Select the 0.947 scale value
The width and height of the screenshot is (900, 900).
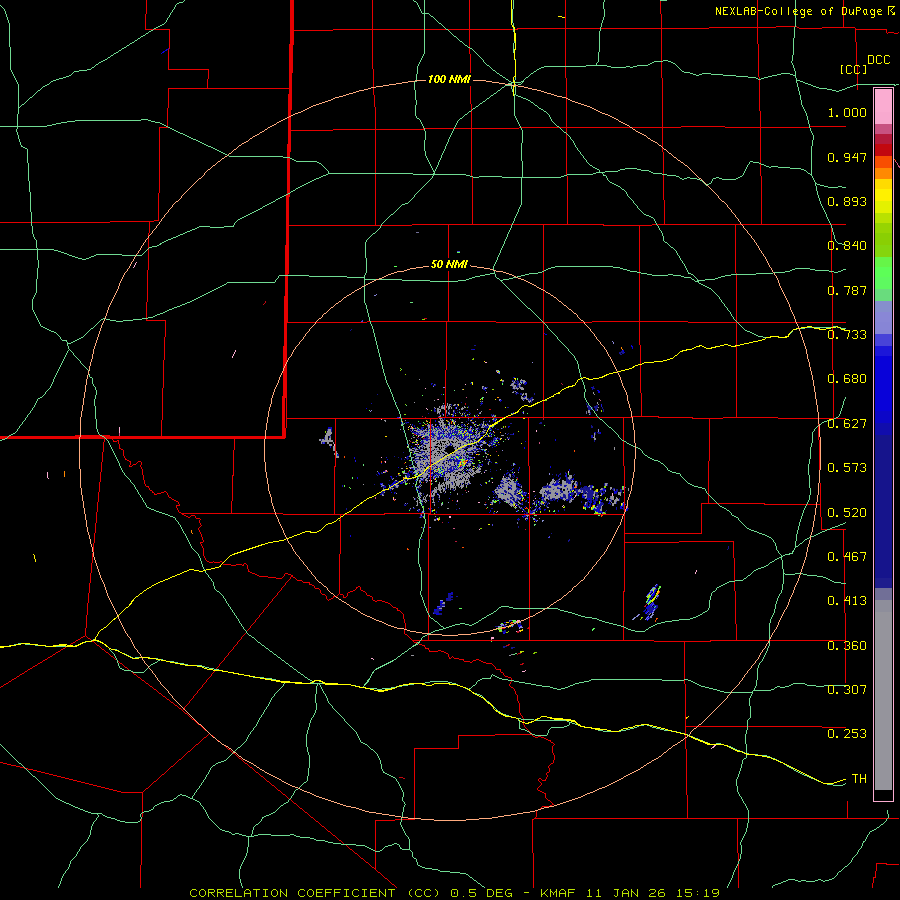847,157
